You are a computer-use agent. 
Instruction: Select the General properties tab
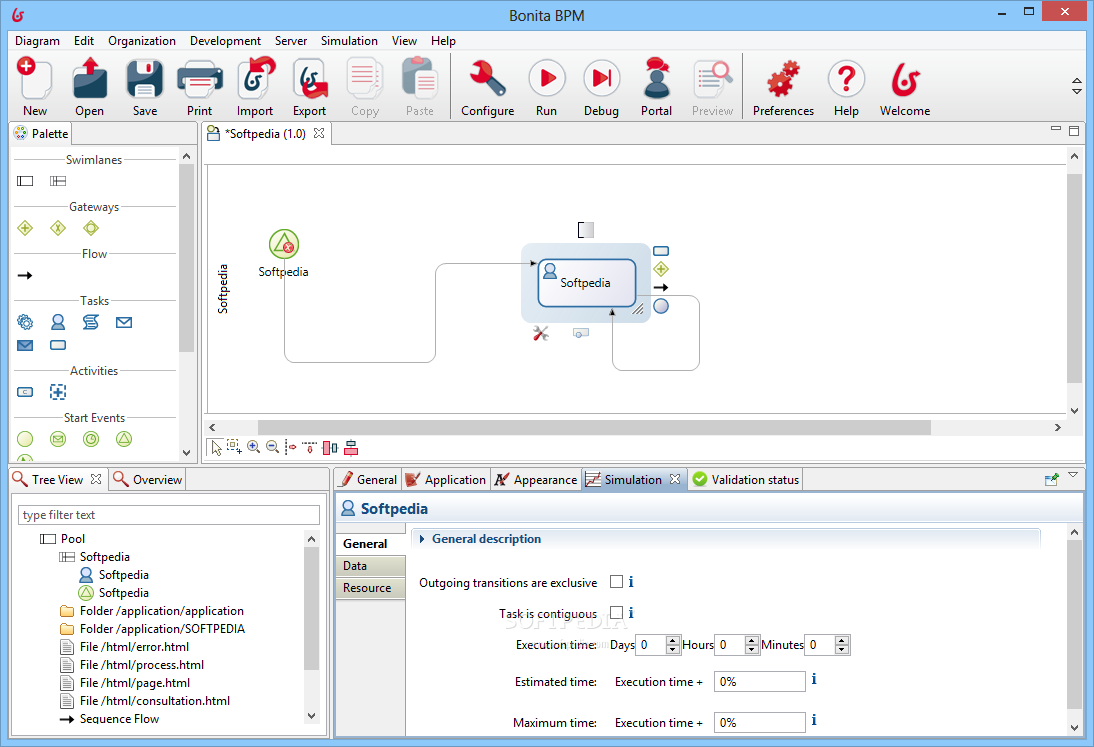(367, 480)
